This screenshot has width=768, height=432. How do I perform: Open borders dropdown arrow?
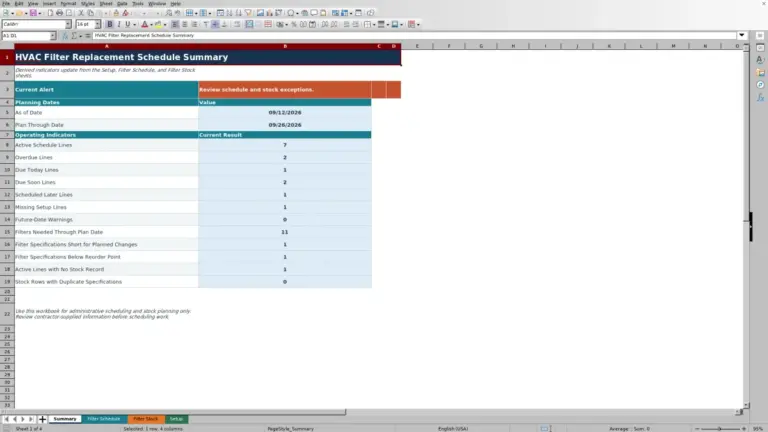tap(374, 24)
